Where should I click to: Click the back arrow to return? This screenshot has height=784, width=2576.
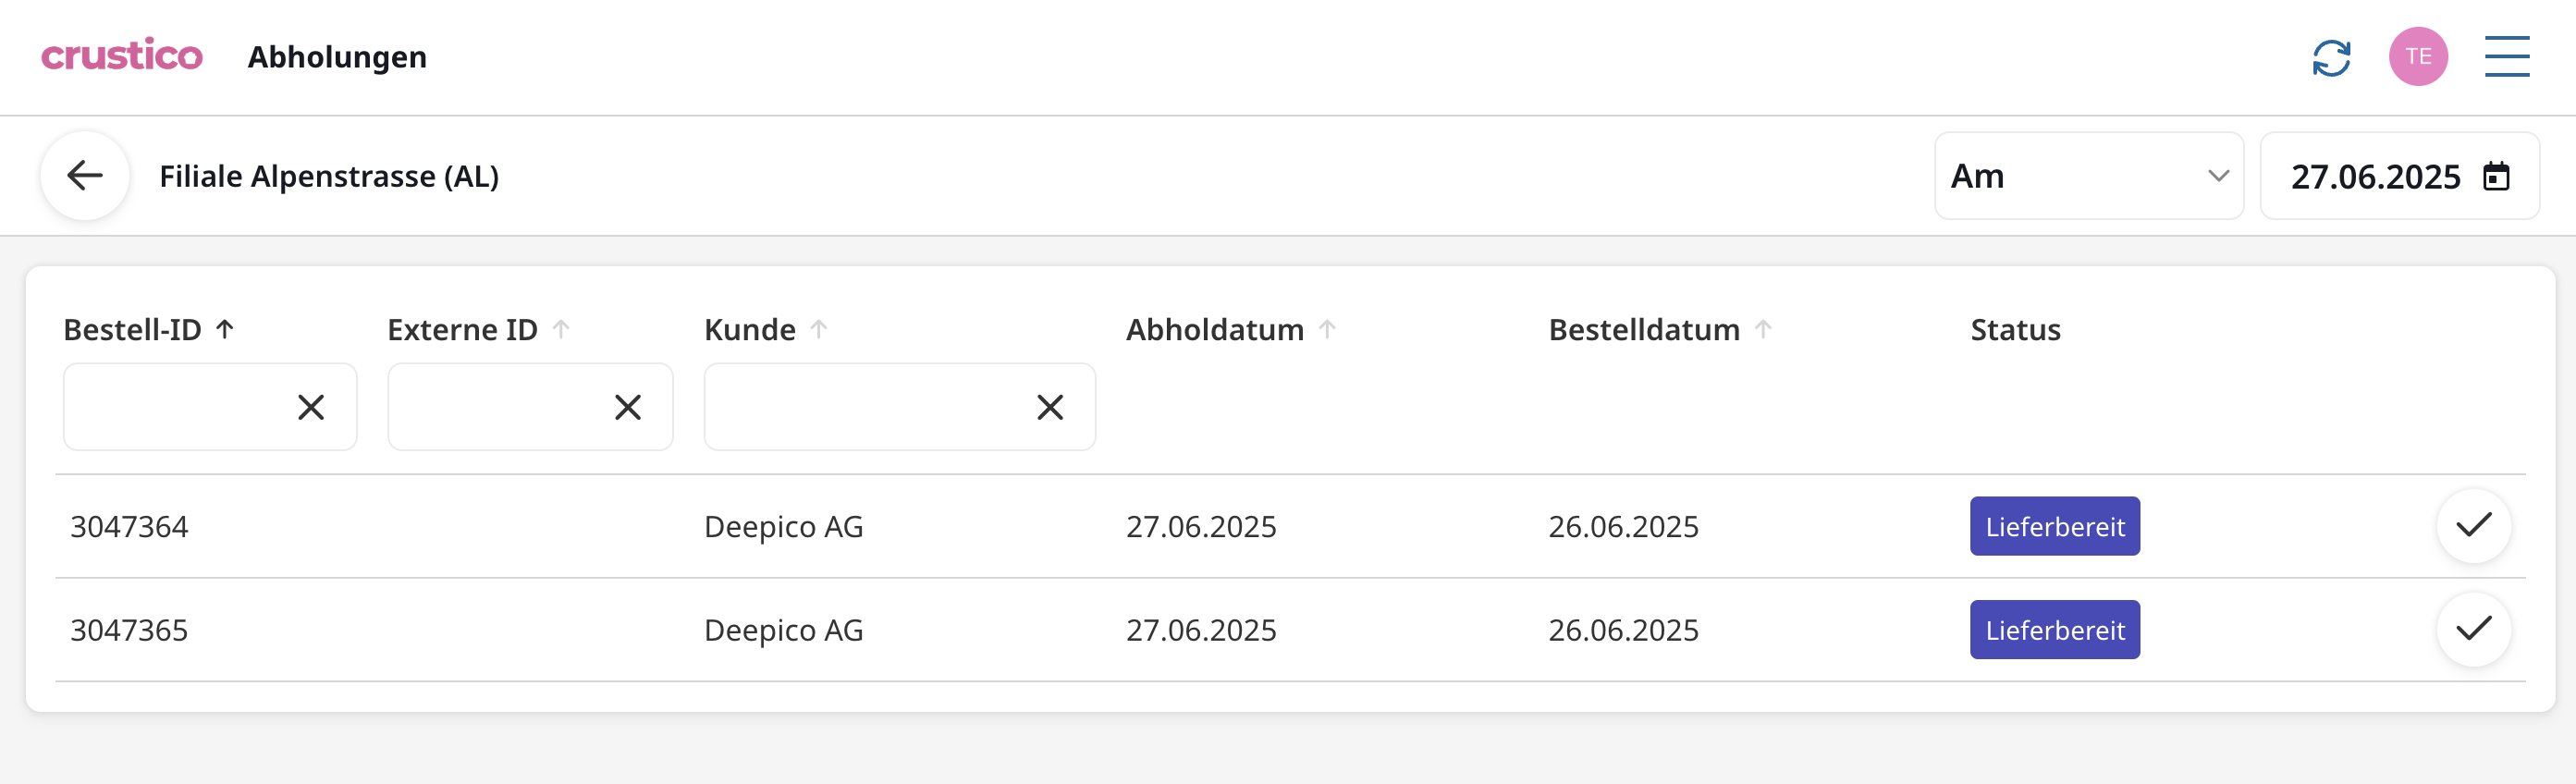(x=84, y=175)
